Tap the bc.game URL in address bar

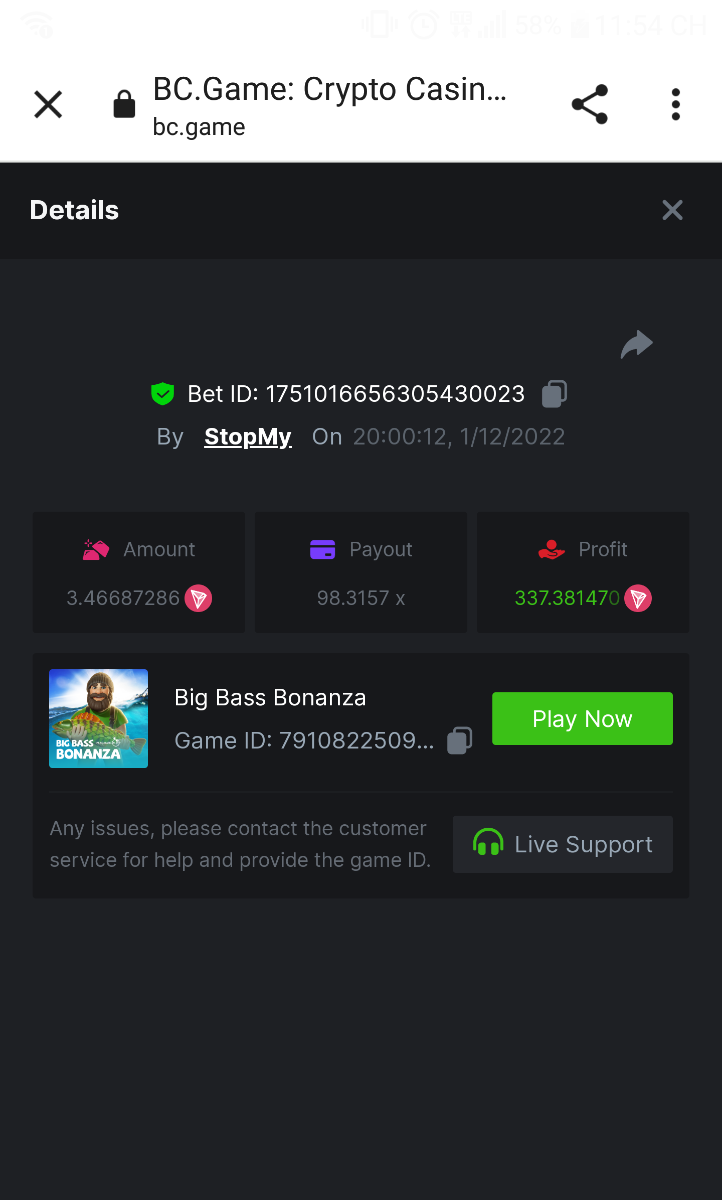click(199, 128)
